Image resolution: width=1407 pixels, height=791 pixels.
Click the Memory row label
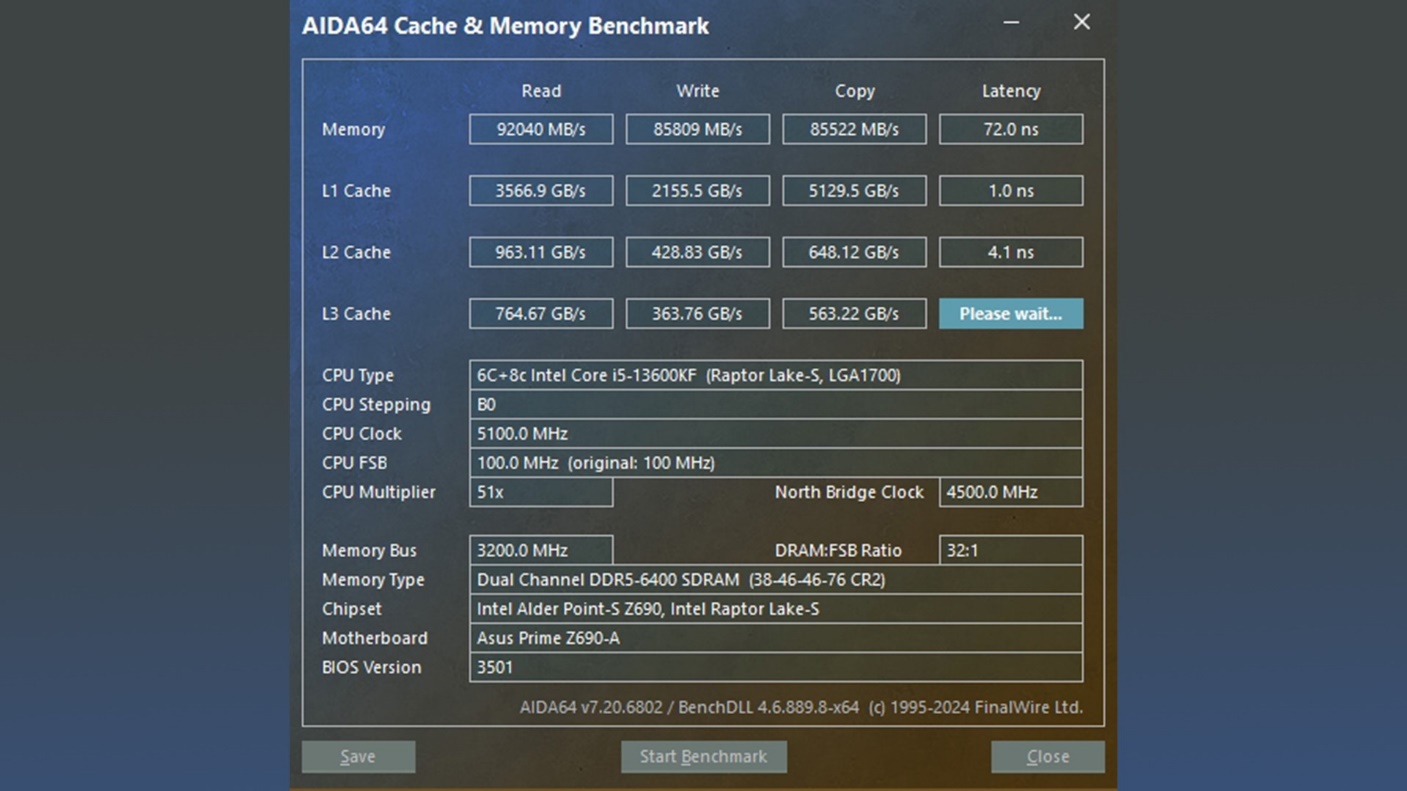tap(353, 129)
